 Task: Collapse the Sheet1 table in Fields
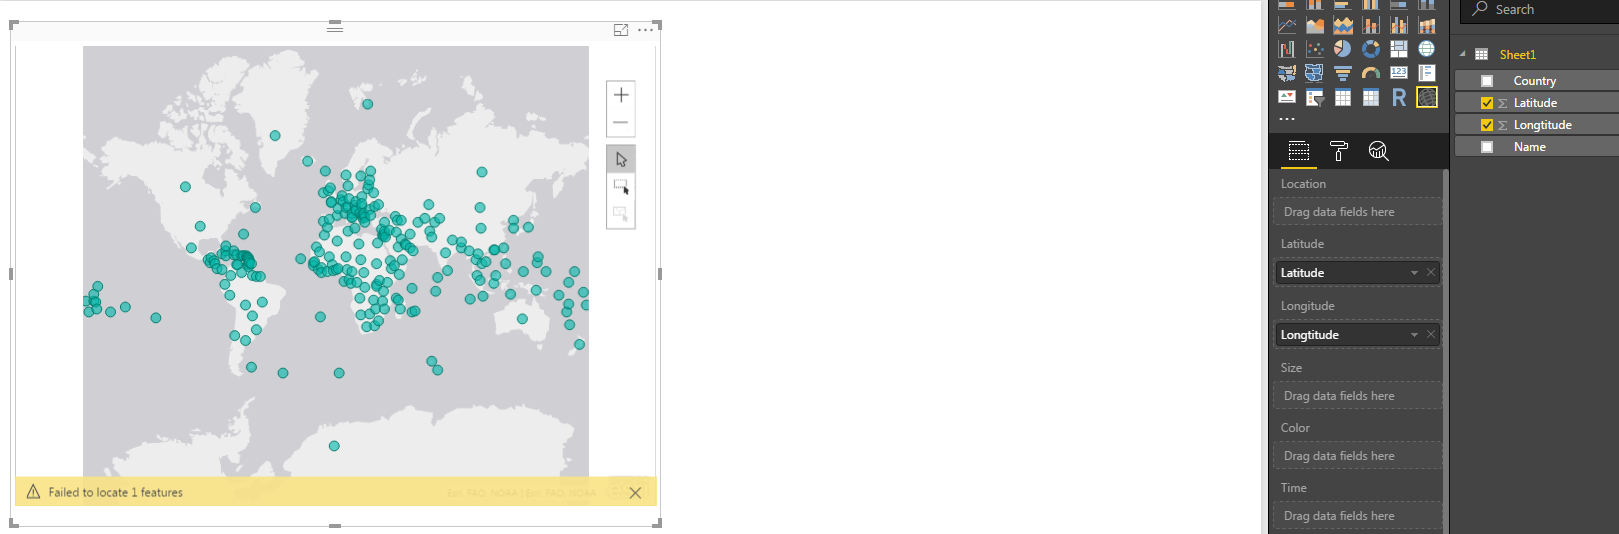coord(1462,54)
